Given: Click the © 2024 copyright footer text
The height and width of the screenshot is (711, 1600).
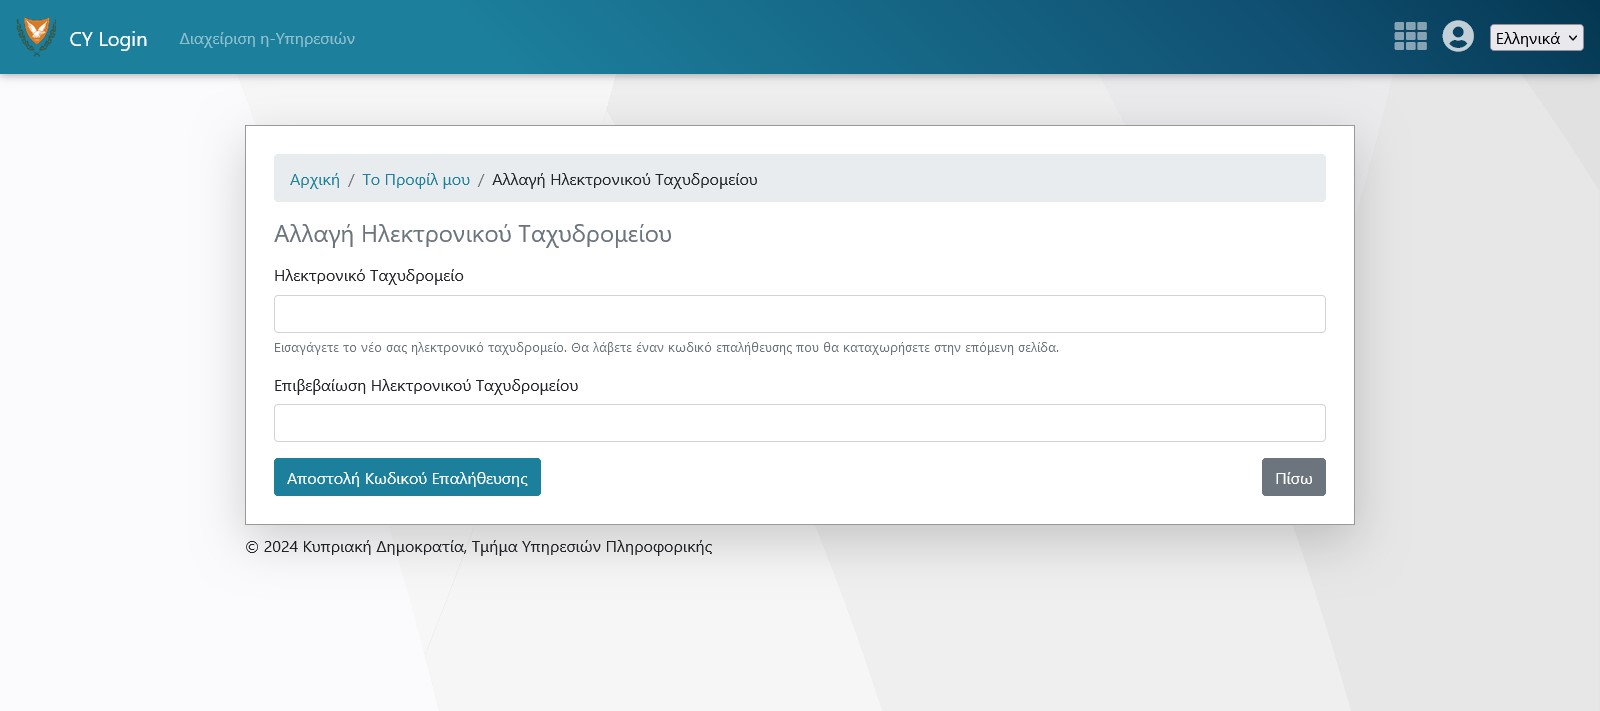Looking at the screenshot, I should [478, 547].
